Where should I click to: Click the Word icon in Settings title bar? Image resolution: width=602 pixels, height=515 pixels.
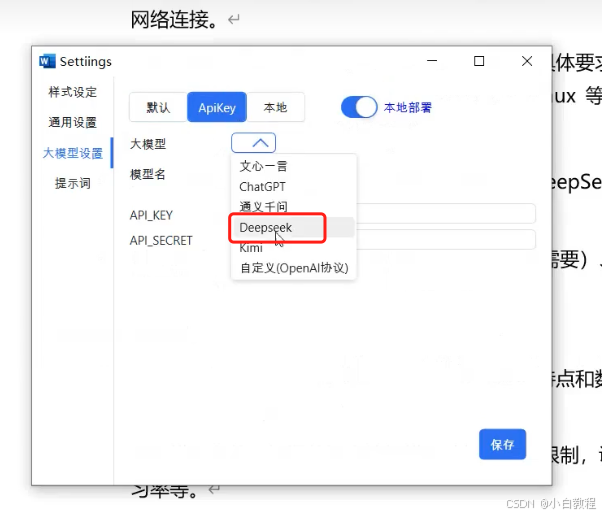(47, 61)
